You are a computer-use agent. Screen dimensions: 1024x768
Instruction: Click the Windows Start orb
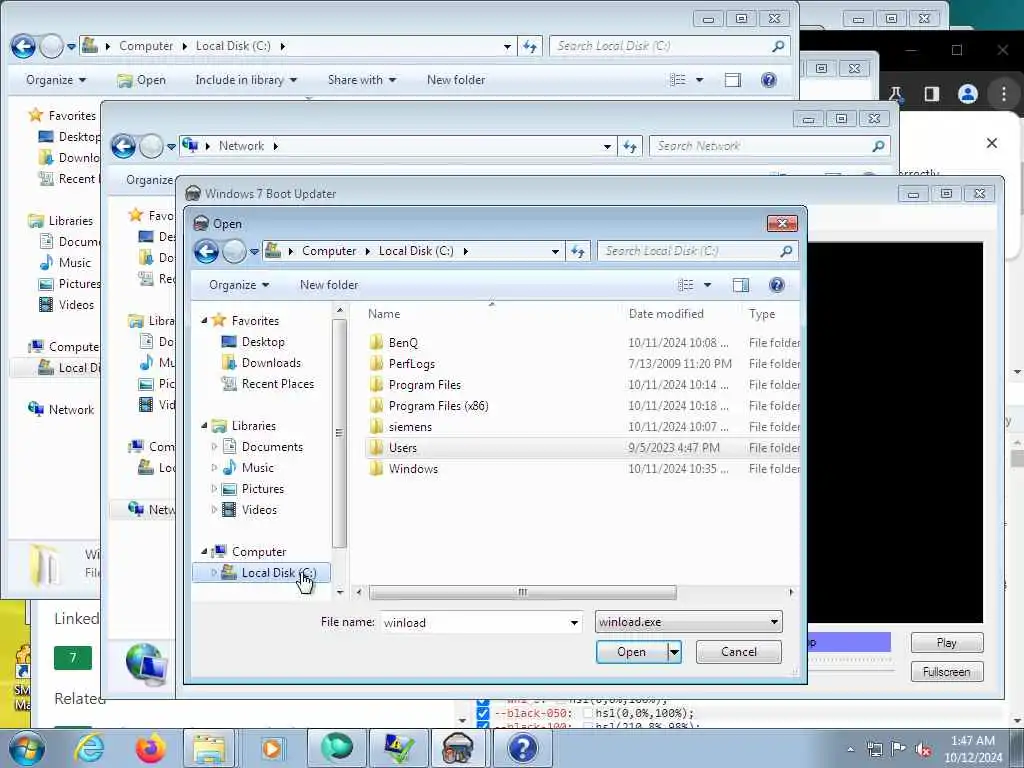click(27, 748)
